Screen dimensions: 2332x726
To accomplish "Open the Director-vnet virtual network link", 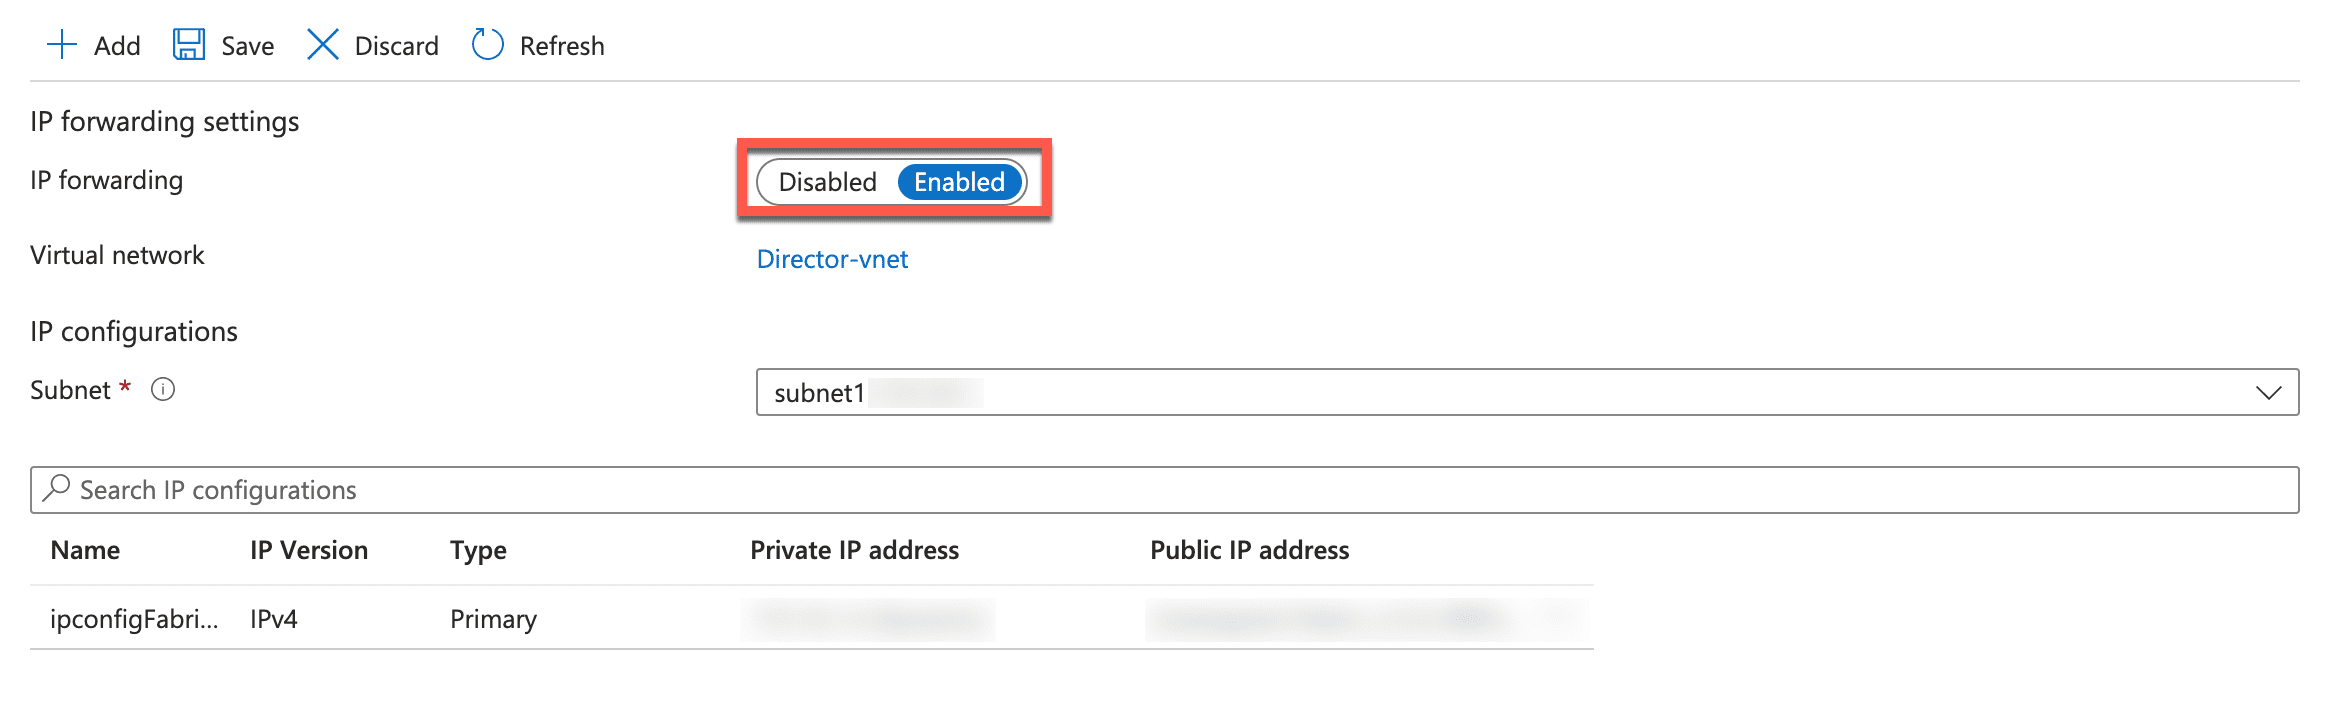I will coord(833,259).
